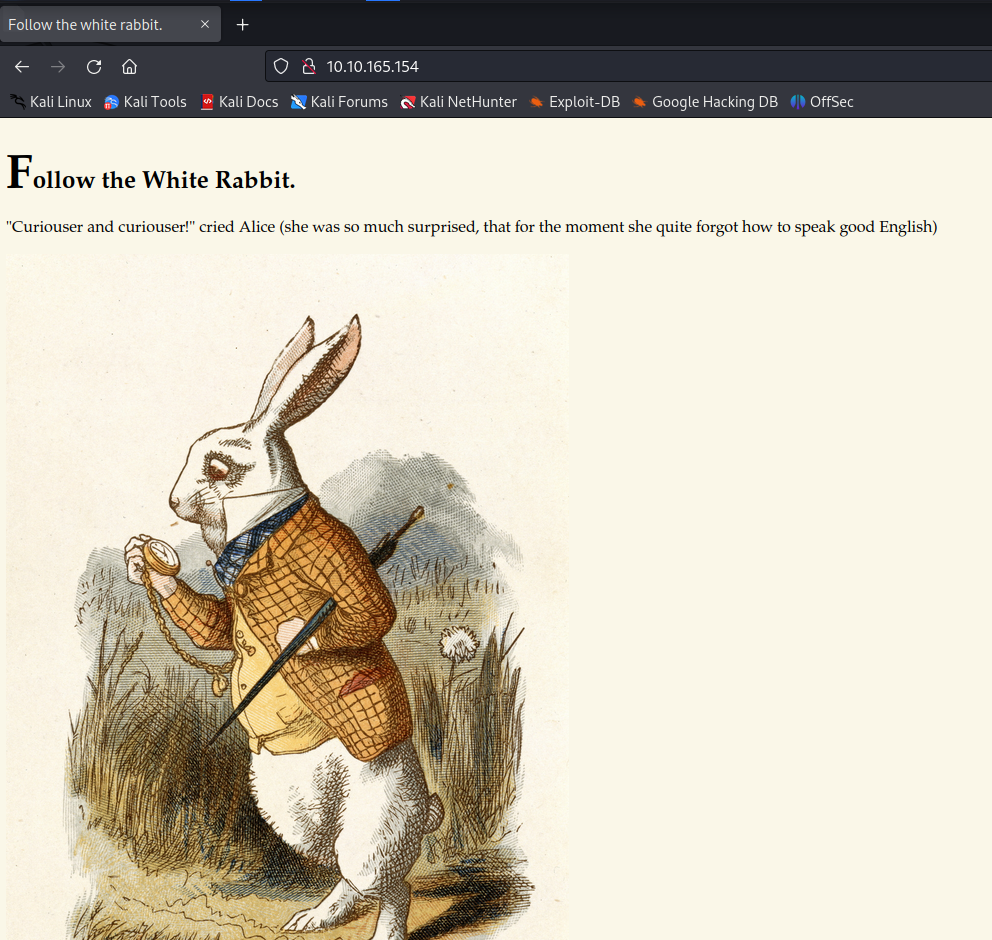Click the "Curiouser and curiouser!" quote text

[472, 226]
